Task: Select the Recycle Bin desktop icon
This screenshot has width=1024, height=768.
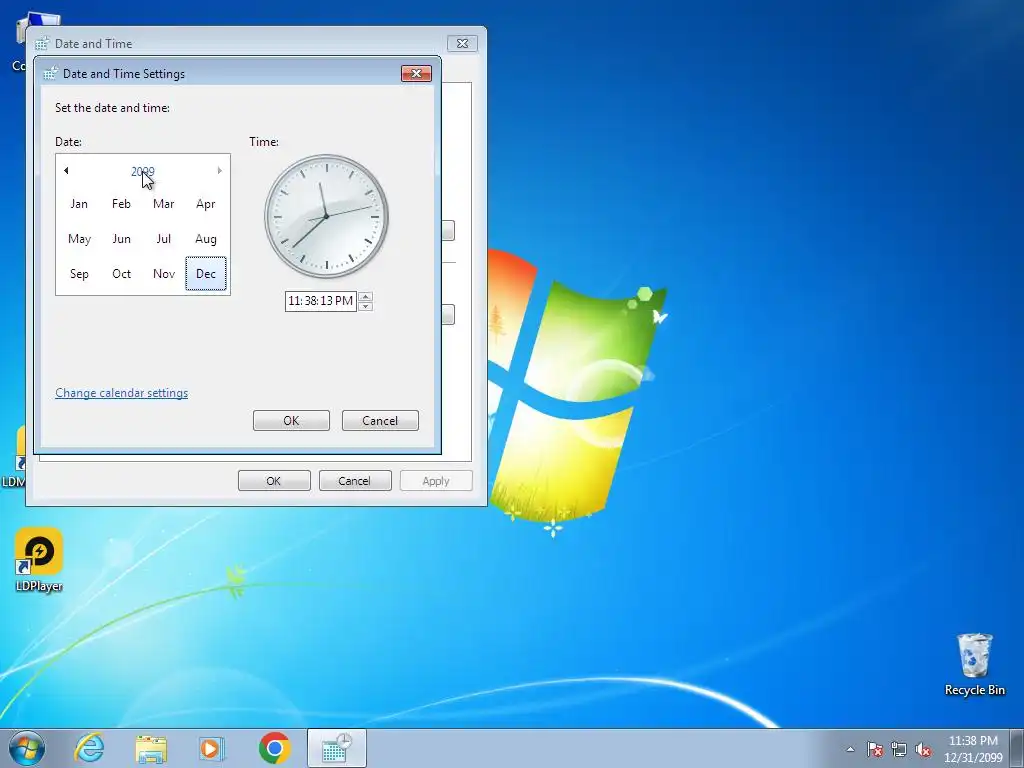Action: [975, 664]
